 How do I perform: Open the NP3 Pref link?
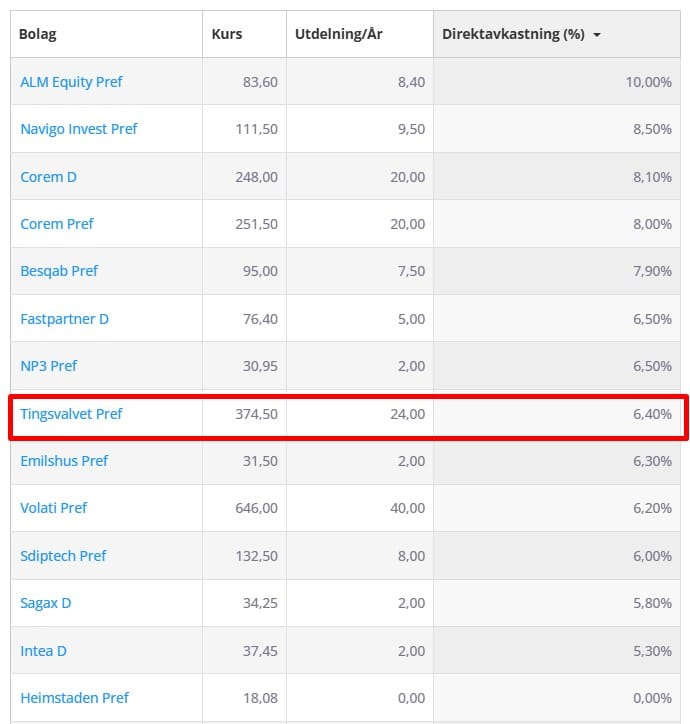tap(49, 366)
